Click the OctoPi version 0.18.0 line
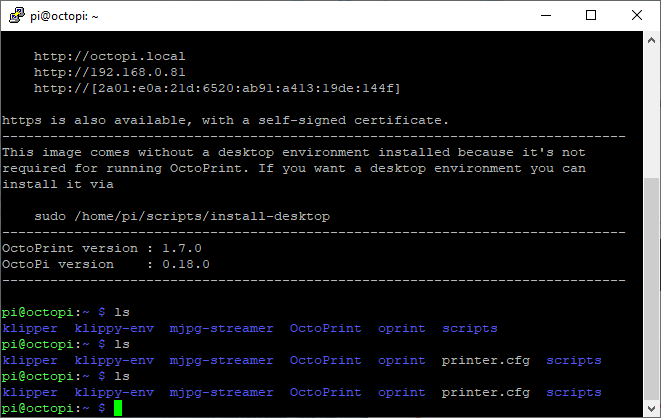This screenshot has height=418, width=661. 106,264
